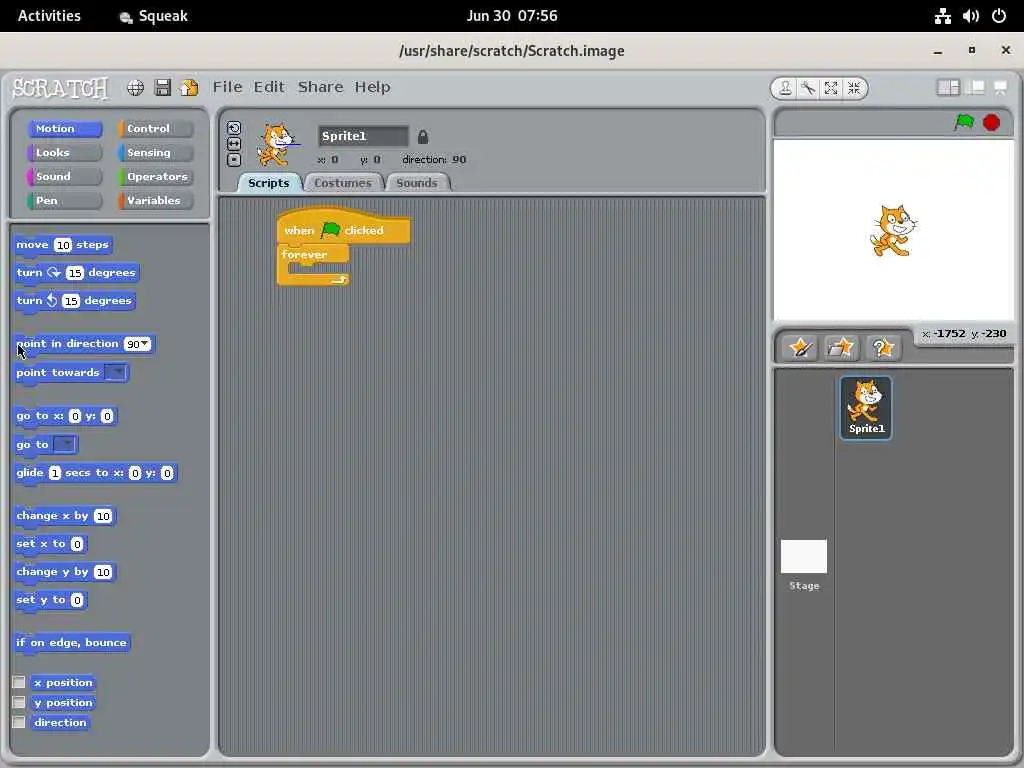
Task: Switch to the Costumes tab
Action: pos(343,183)
